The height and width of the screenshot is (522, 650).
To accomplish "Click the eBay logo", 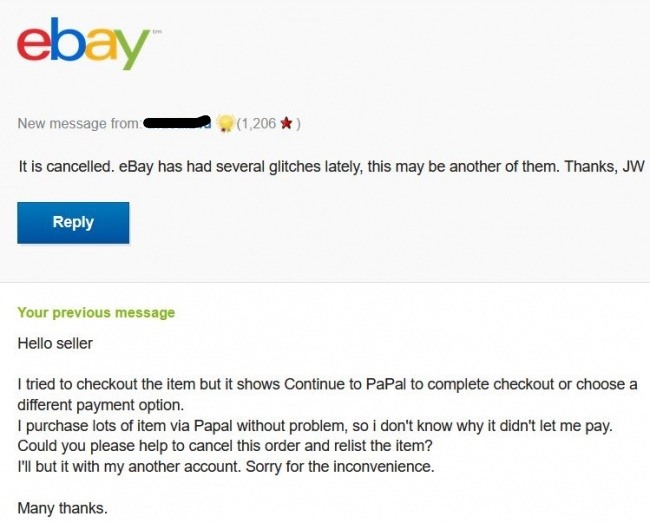I will [83, 44].
